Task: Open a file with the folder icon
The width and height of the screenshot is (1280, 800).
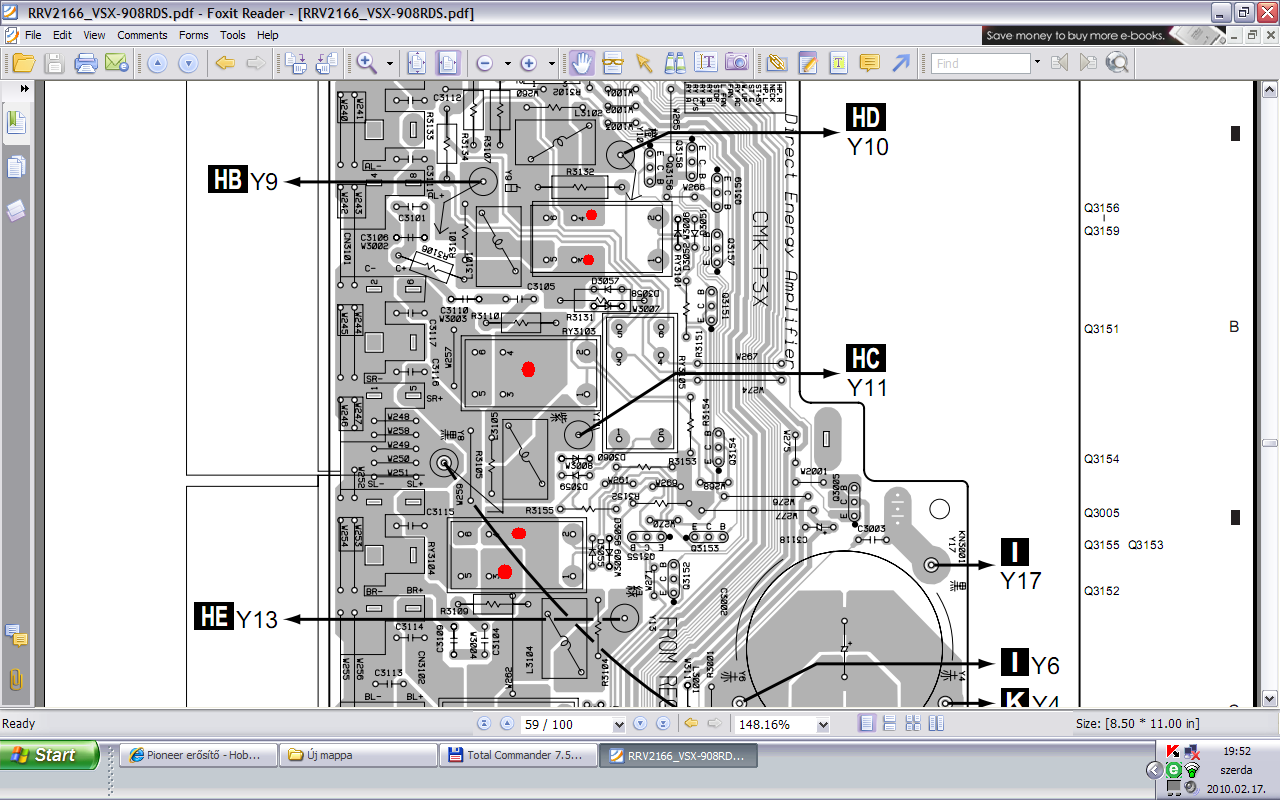Action: click(x=23, y=63)
